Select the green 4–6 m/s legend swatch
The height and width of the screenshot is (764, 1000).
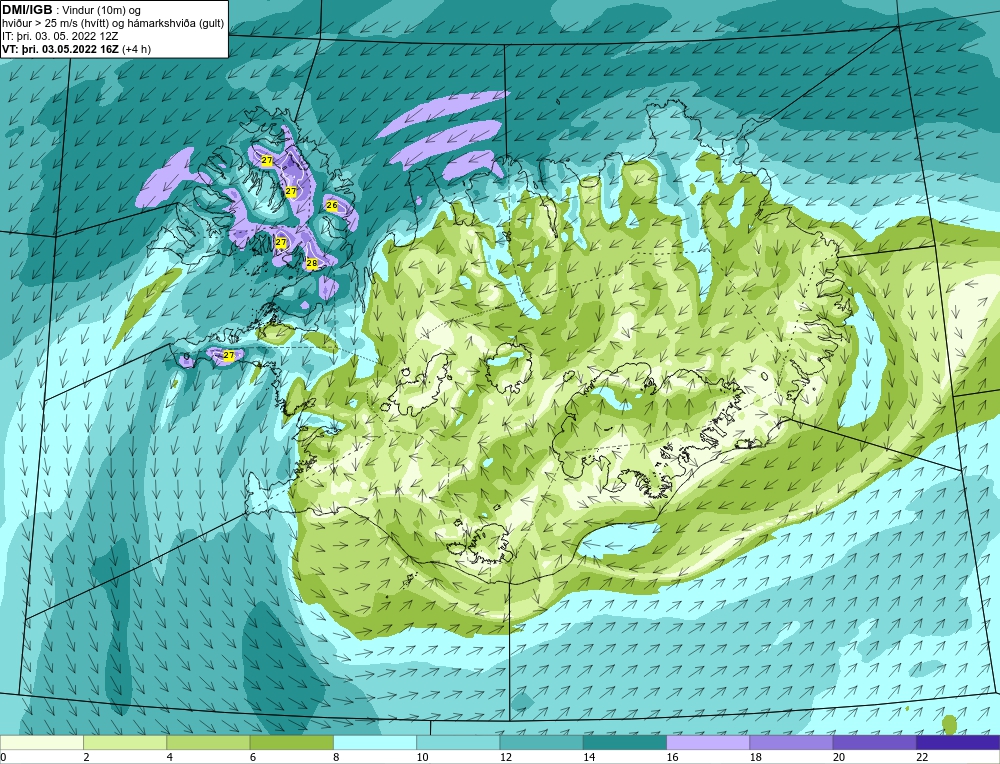pos(209,742)
